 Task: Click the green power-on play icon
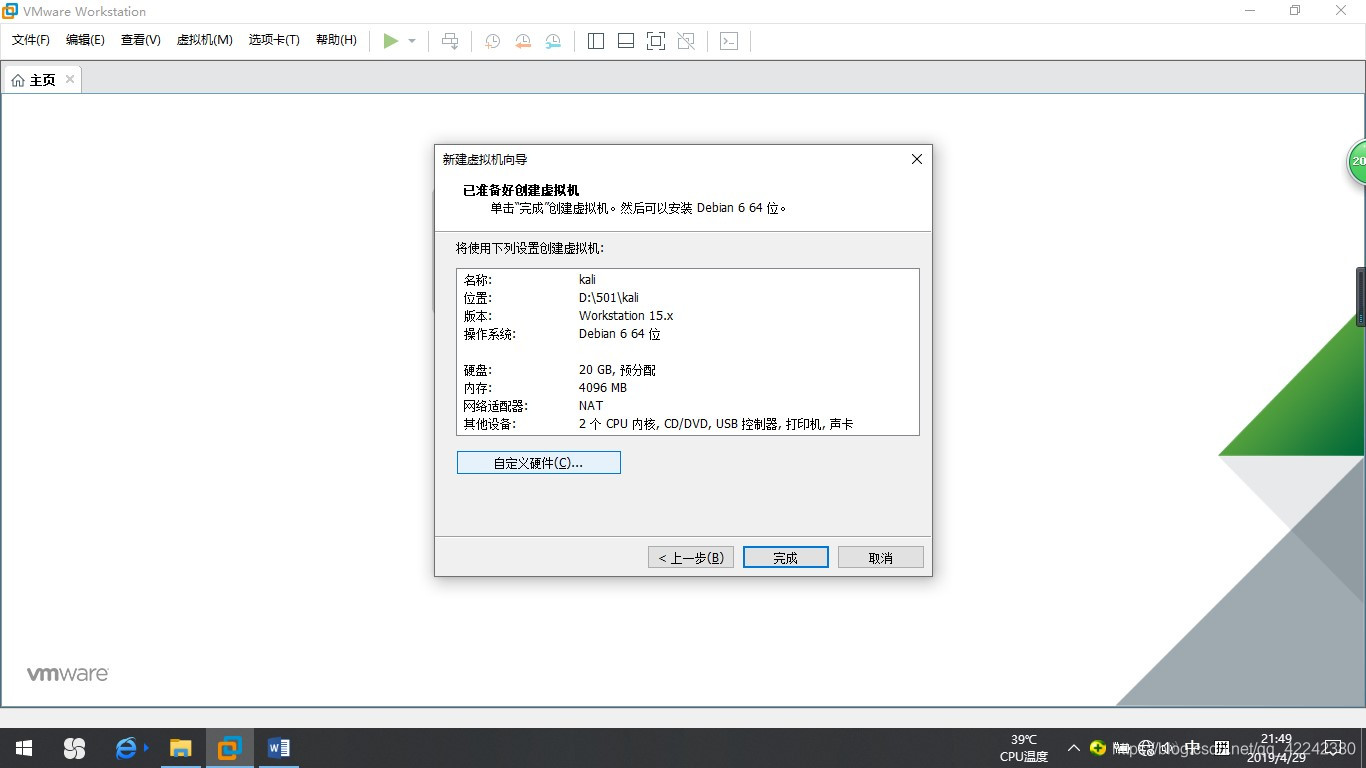tap(391, 41)
